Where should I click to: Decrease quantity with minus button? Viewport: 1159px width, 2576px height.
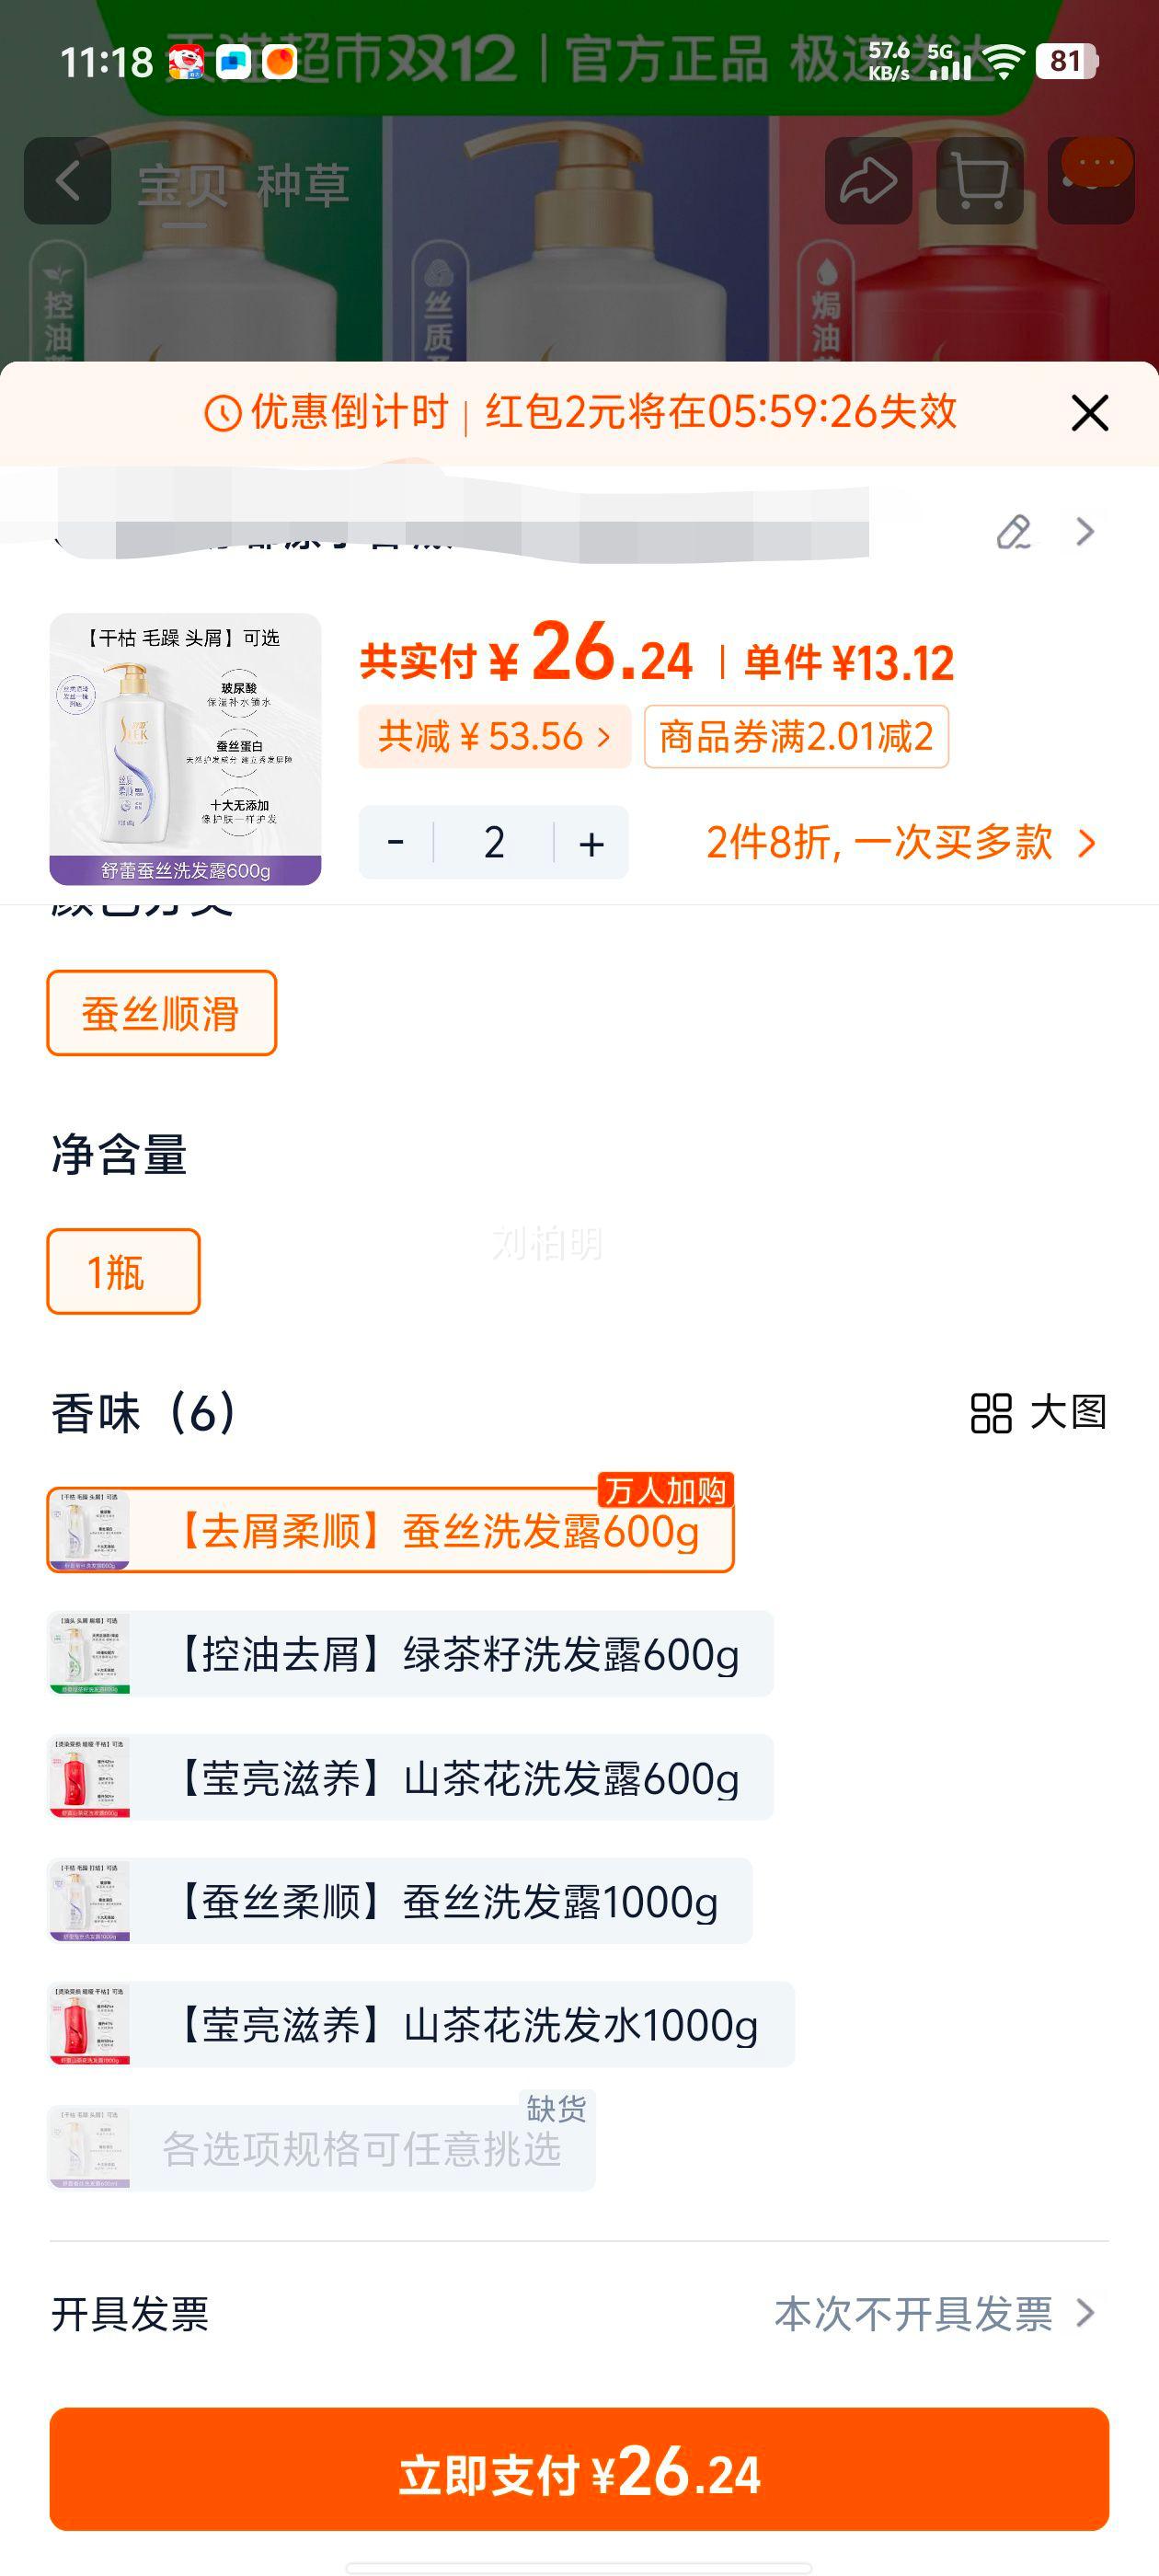pyautogui.click(x=396, y=842)
